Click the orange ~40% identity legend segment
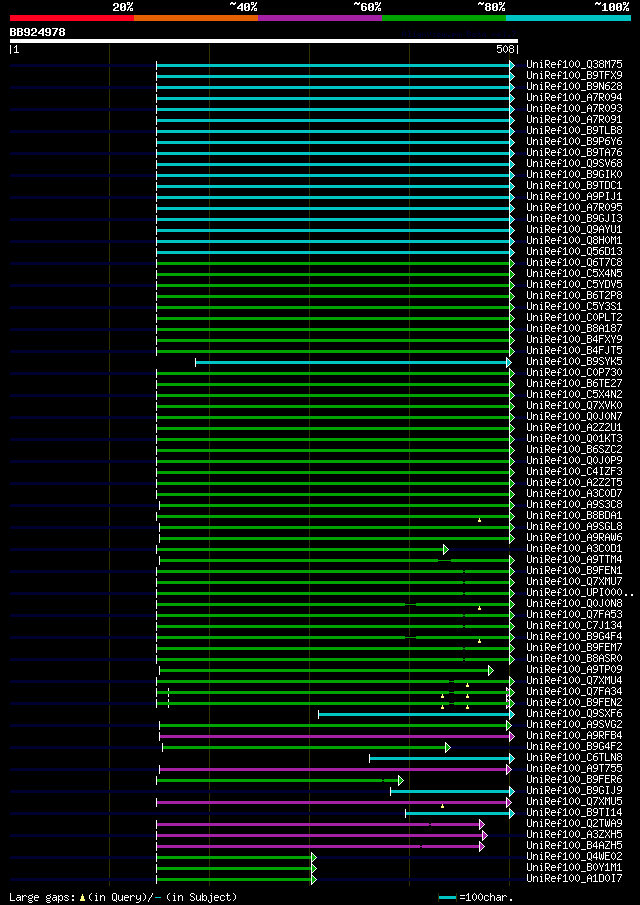Screen dimensions: 640x905 tap(196, 18)
